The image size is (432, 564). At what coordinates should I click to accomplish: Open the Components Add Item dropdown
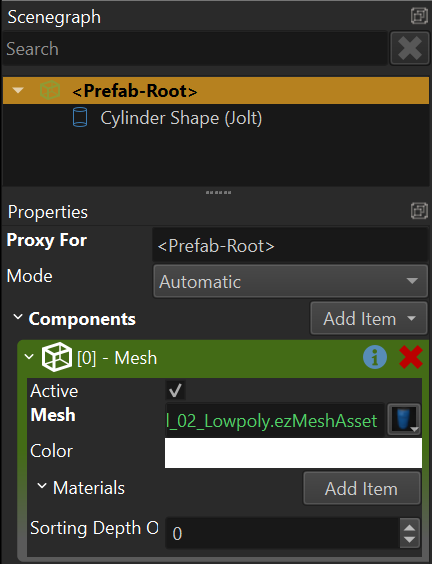point(369,318)
